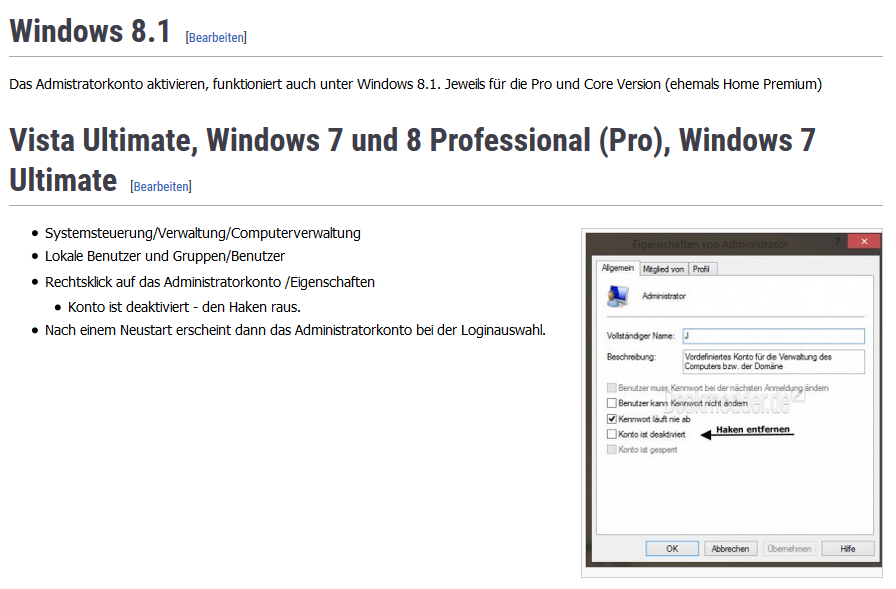Click 'Lokale Benutzer und Gruppen/Benutzer' list item
The width and height of the screenshot is (896, 589).
[165, 256]
